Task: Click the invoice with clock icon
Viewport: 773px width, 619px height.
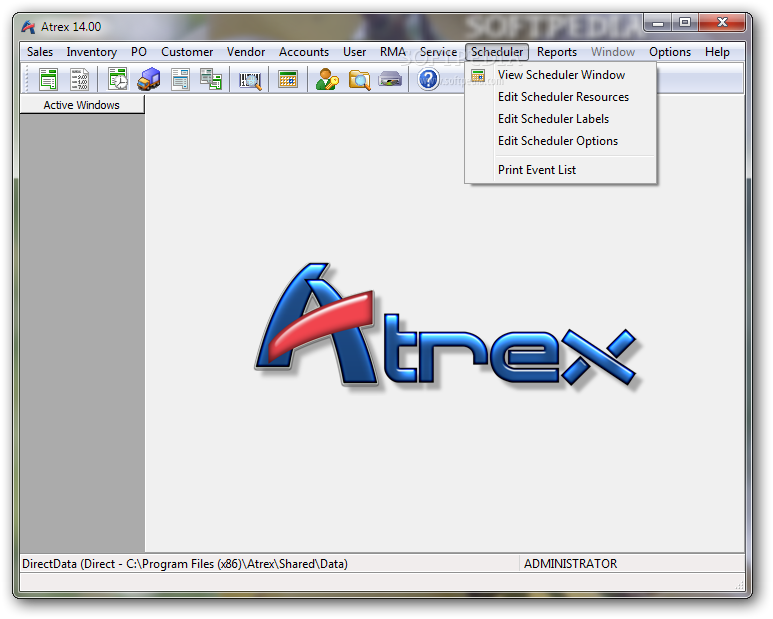Action: pos(118,79)
